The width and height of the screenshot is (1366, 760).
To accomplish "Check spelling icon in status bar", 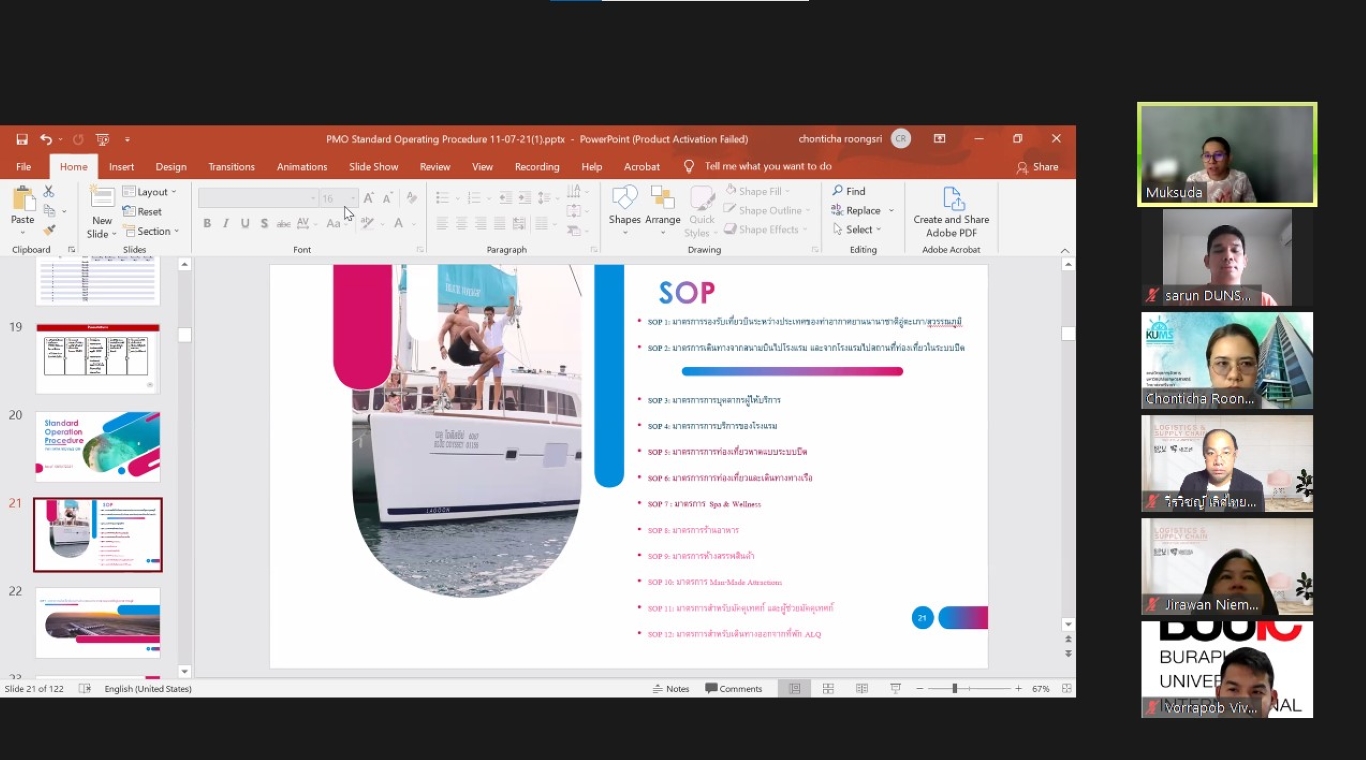I will click(x=85, y=688).
